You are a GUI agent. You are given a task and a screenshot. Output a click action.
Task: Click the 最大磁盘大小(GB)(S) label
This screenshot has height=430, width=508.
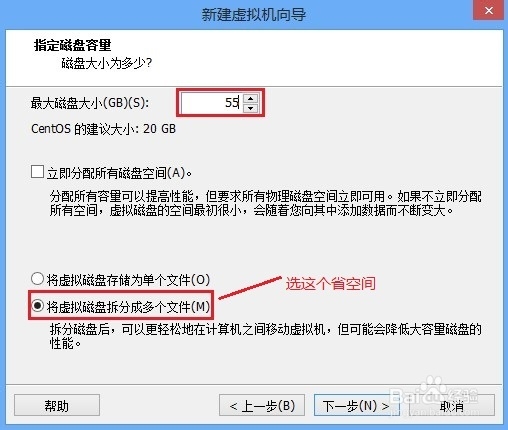(90, 103)
